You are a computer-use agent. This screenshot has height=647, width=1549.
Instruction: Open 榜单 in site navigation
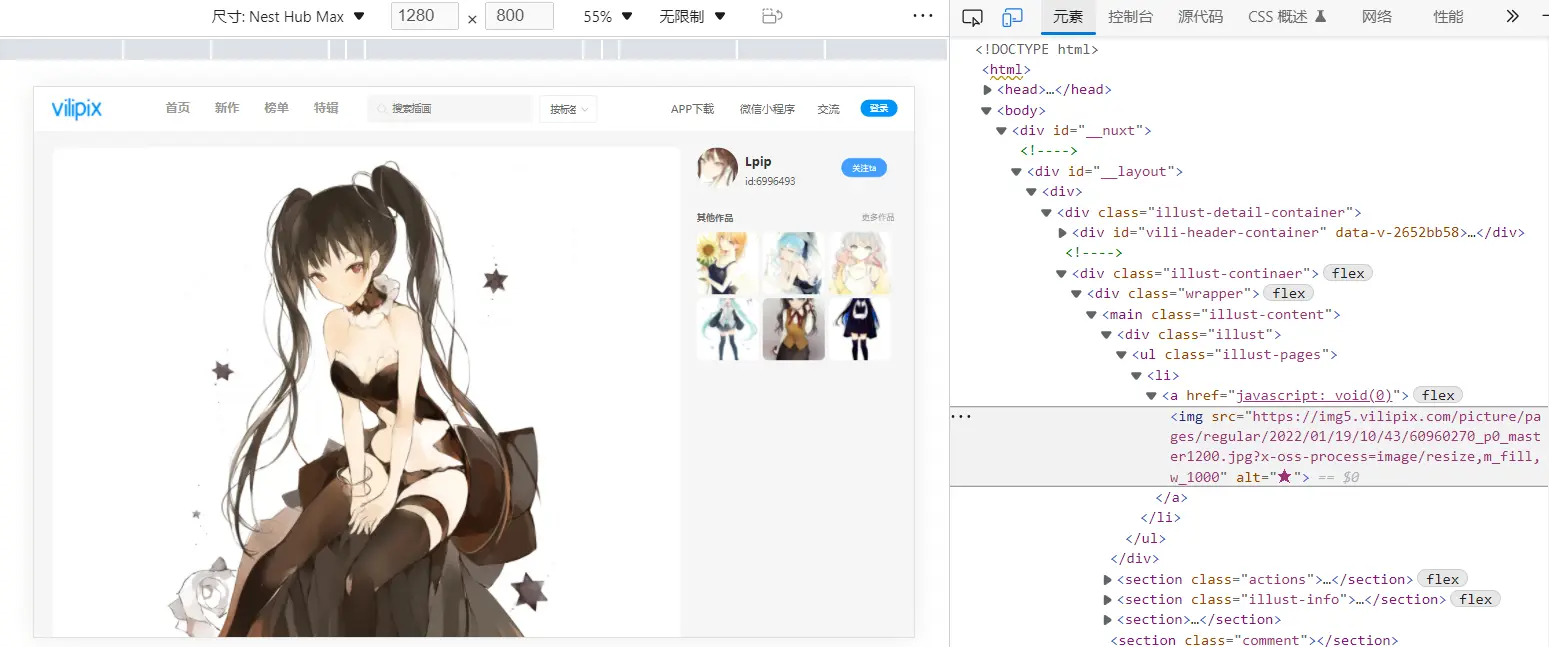click(276, 108)
